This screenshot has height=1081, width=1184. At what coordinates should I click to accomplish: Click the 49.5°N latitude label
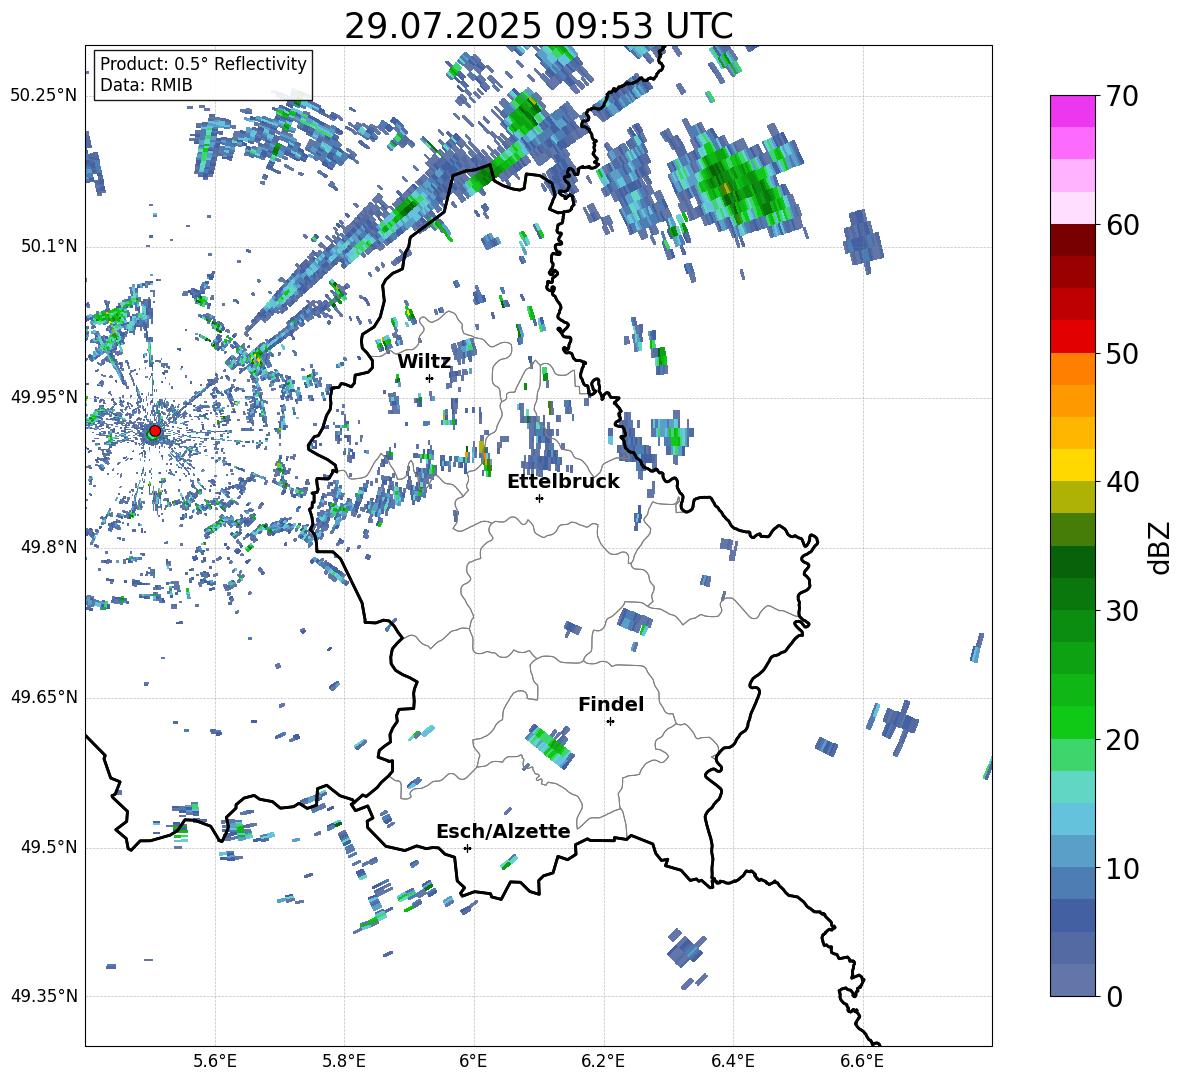[49, 847]
